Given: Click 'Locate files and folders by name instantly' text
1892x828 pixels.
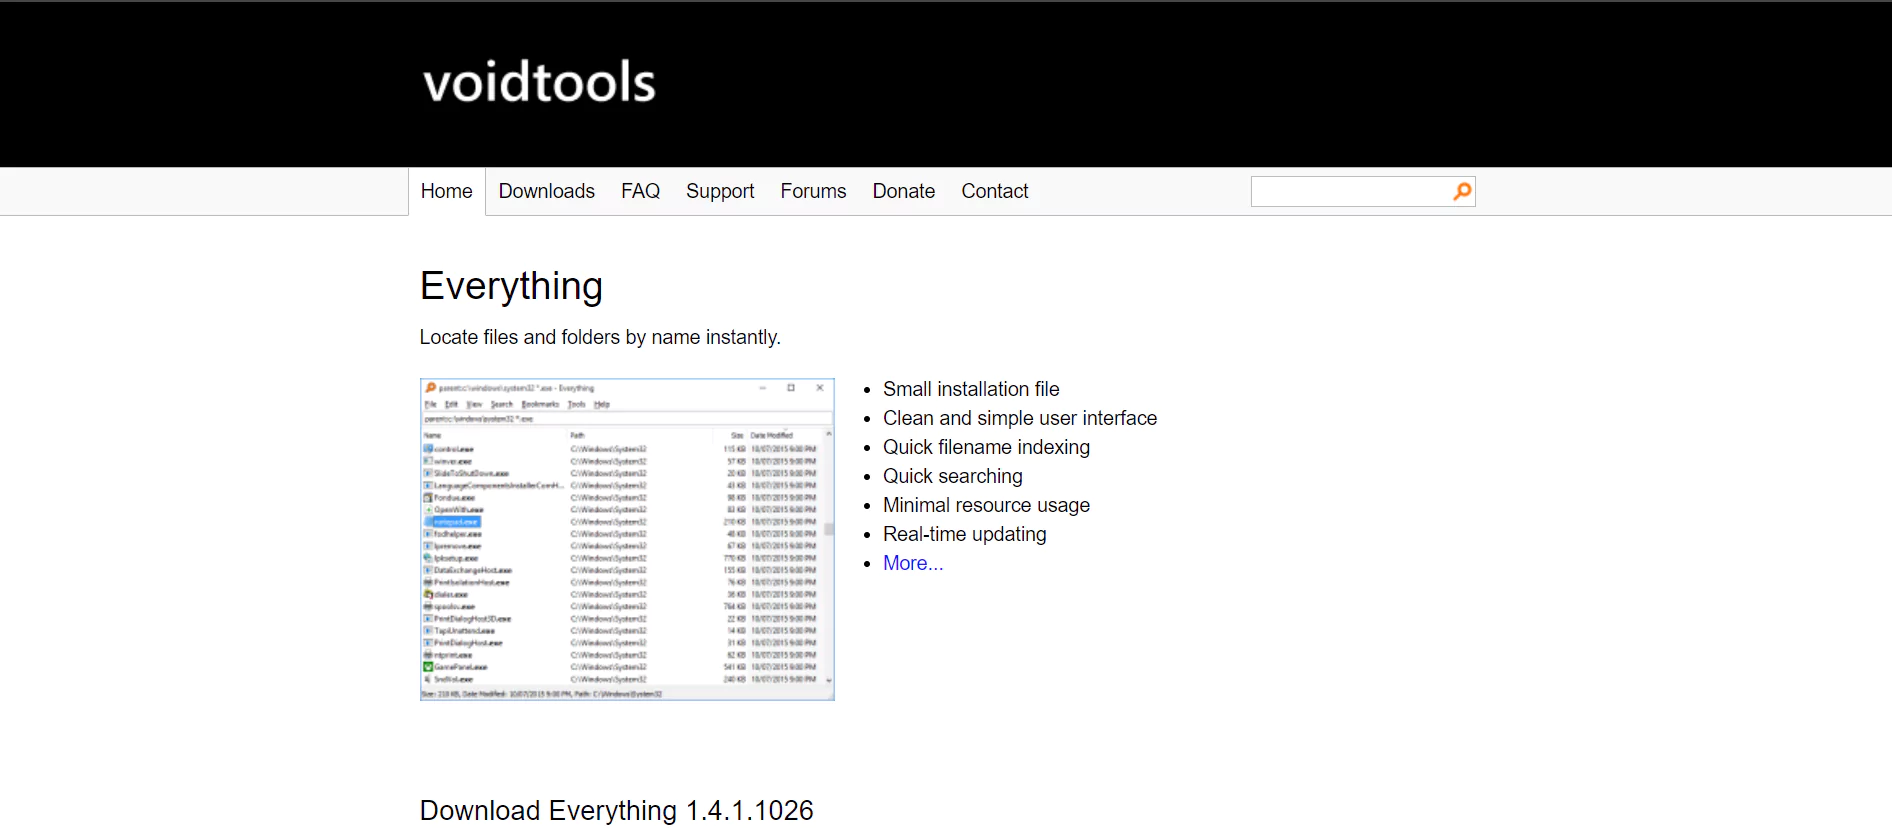Looking at the screenshot, I should [600, 337].
